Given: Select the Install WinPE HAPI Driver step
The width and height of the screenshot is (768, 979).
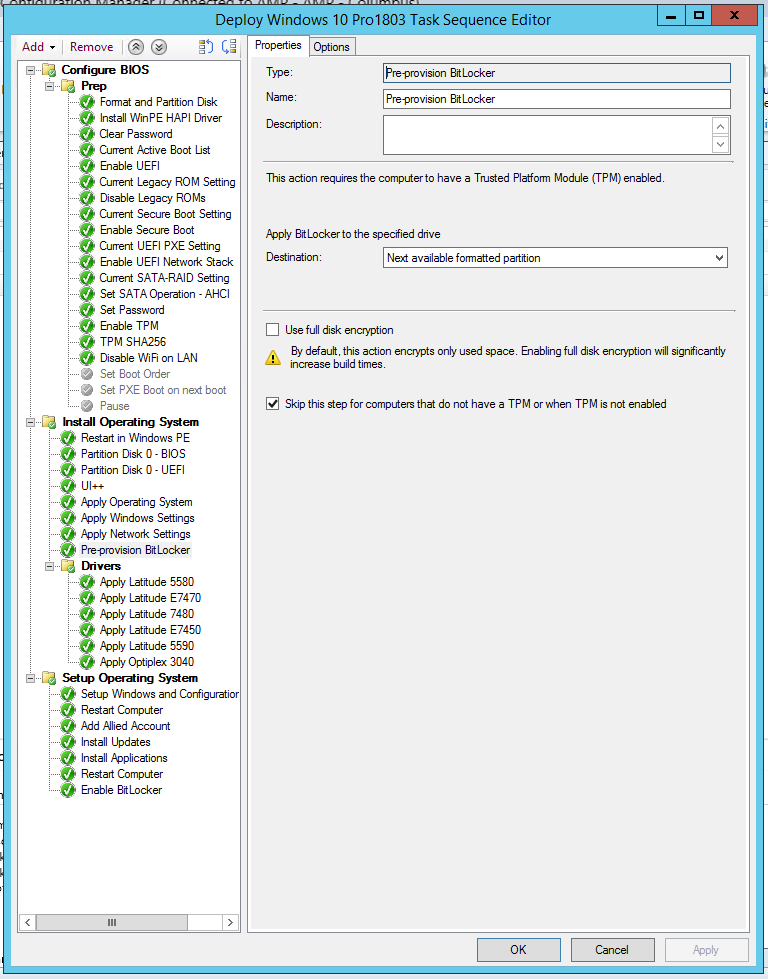Looking at the screenshot, I should (x=160, y=118).
